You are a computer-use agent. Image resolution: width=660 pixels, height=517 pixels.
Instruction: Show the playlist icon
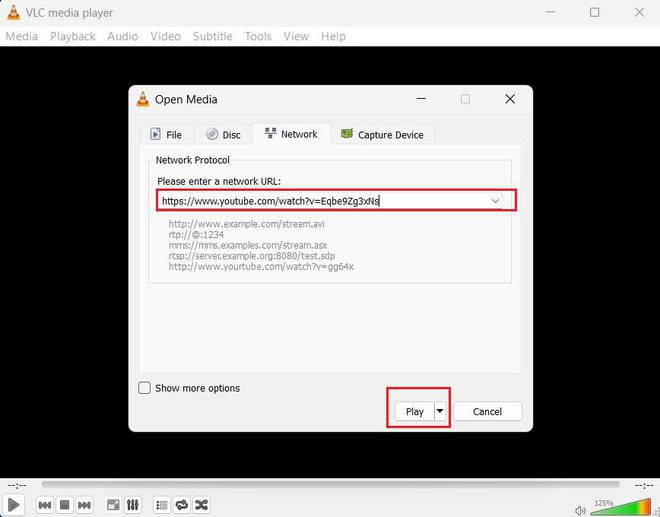click(x=162, y=505)
